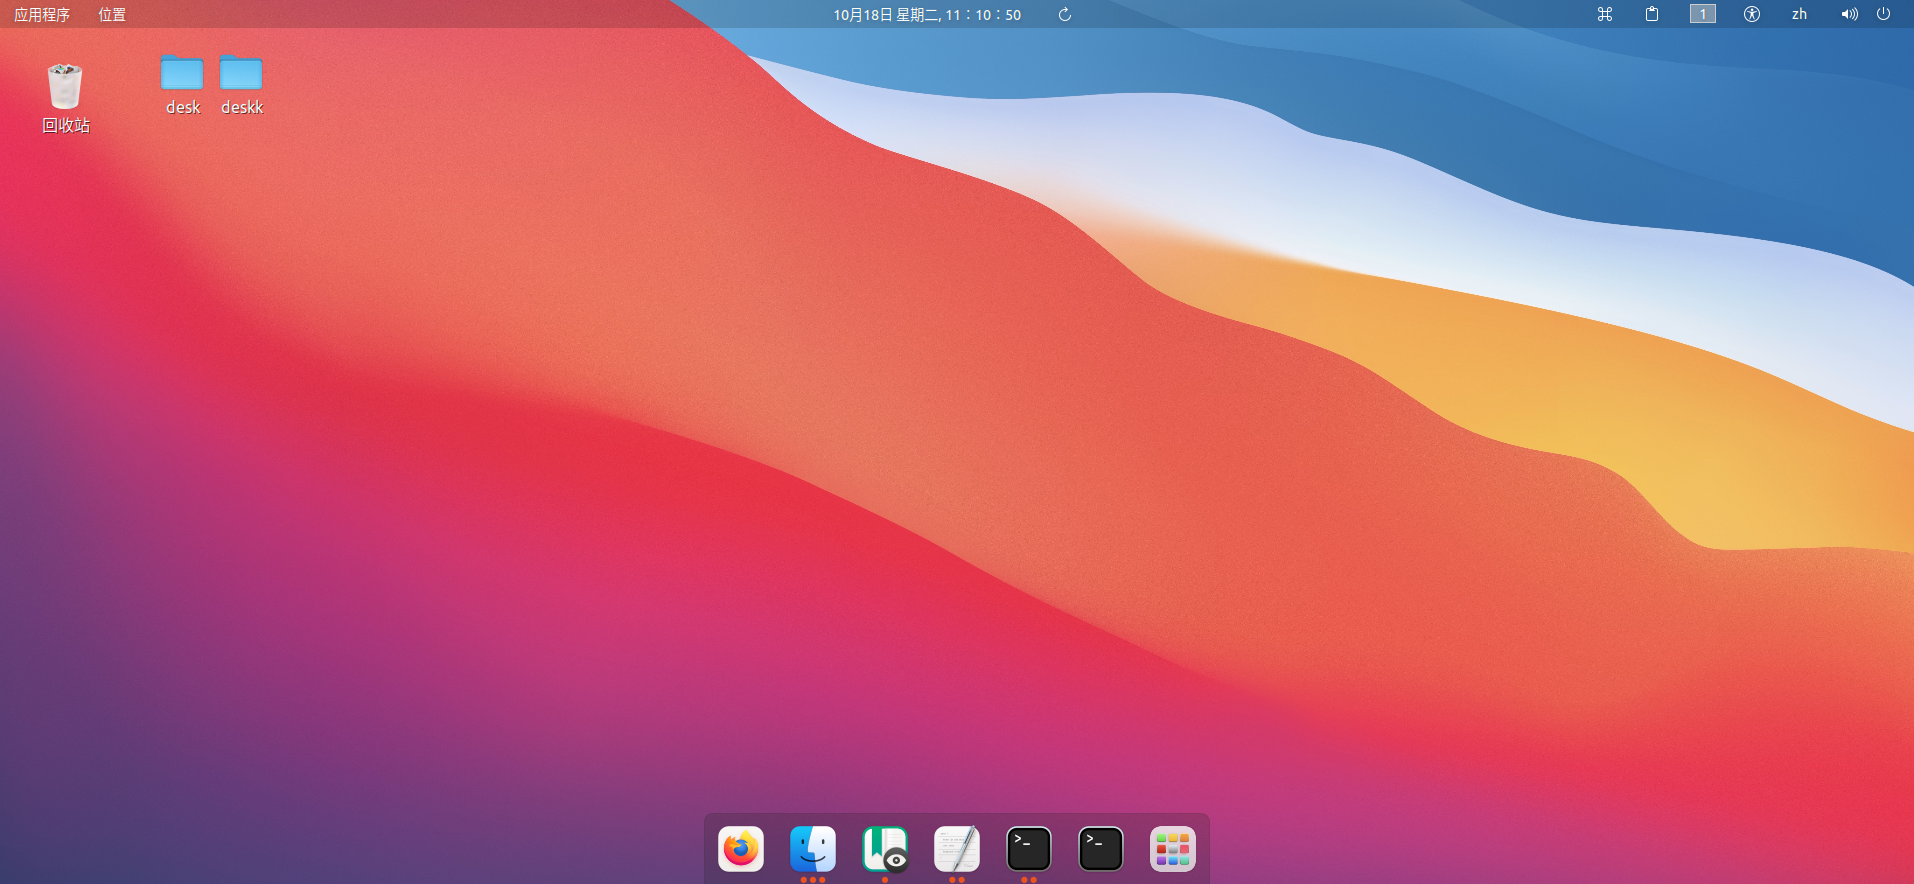The width and height of the screenshot is (1914, 884).
Task: Select the desk folder
Action: pyautogui.click(x=182, y=73)
